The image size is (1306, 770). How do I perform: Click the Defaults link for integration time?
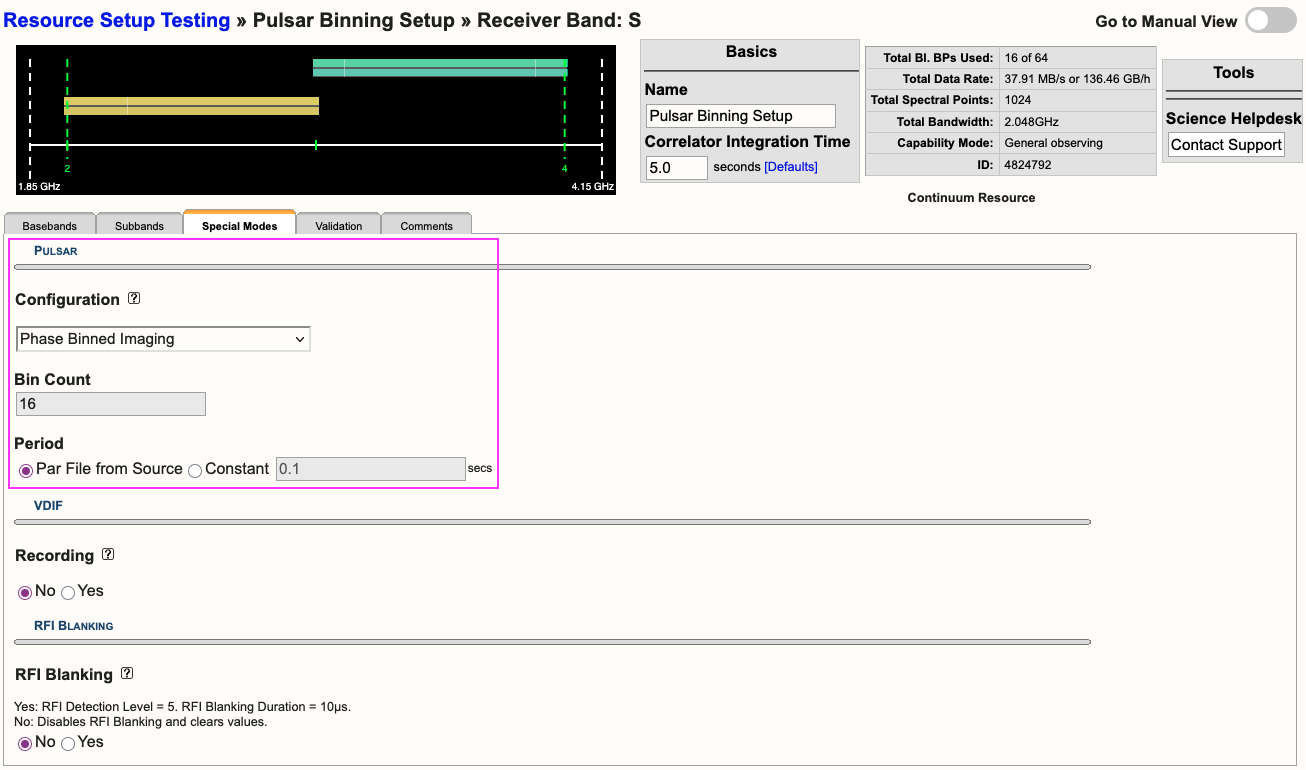[789, 166]
